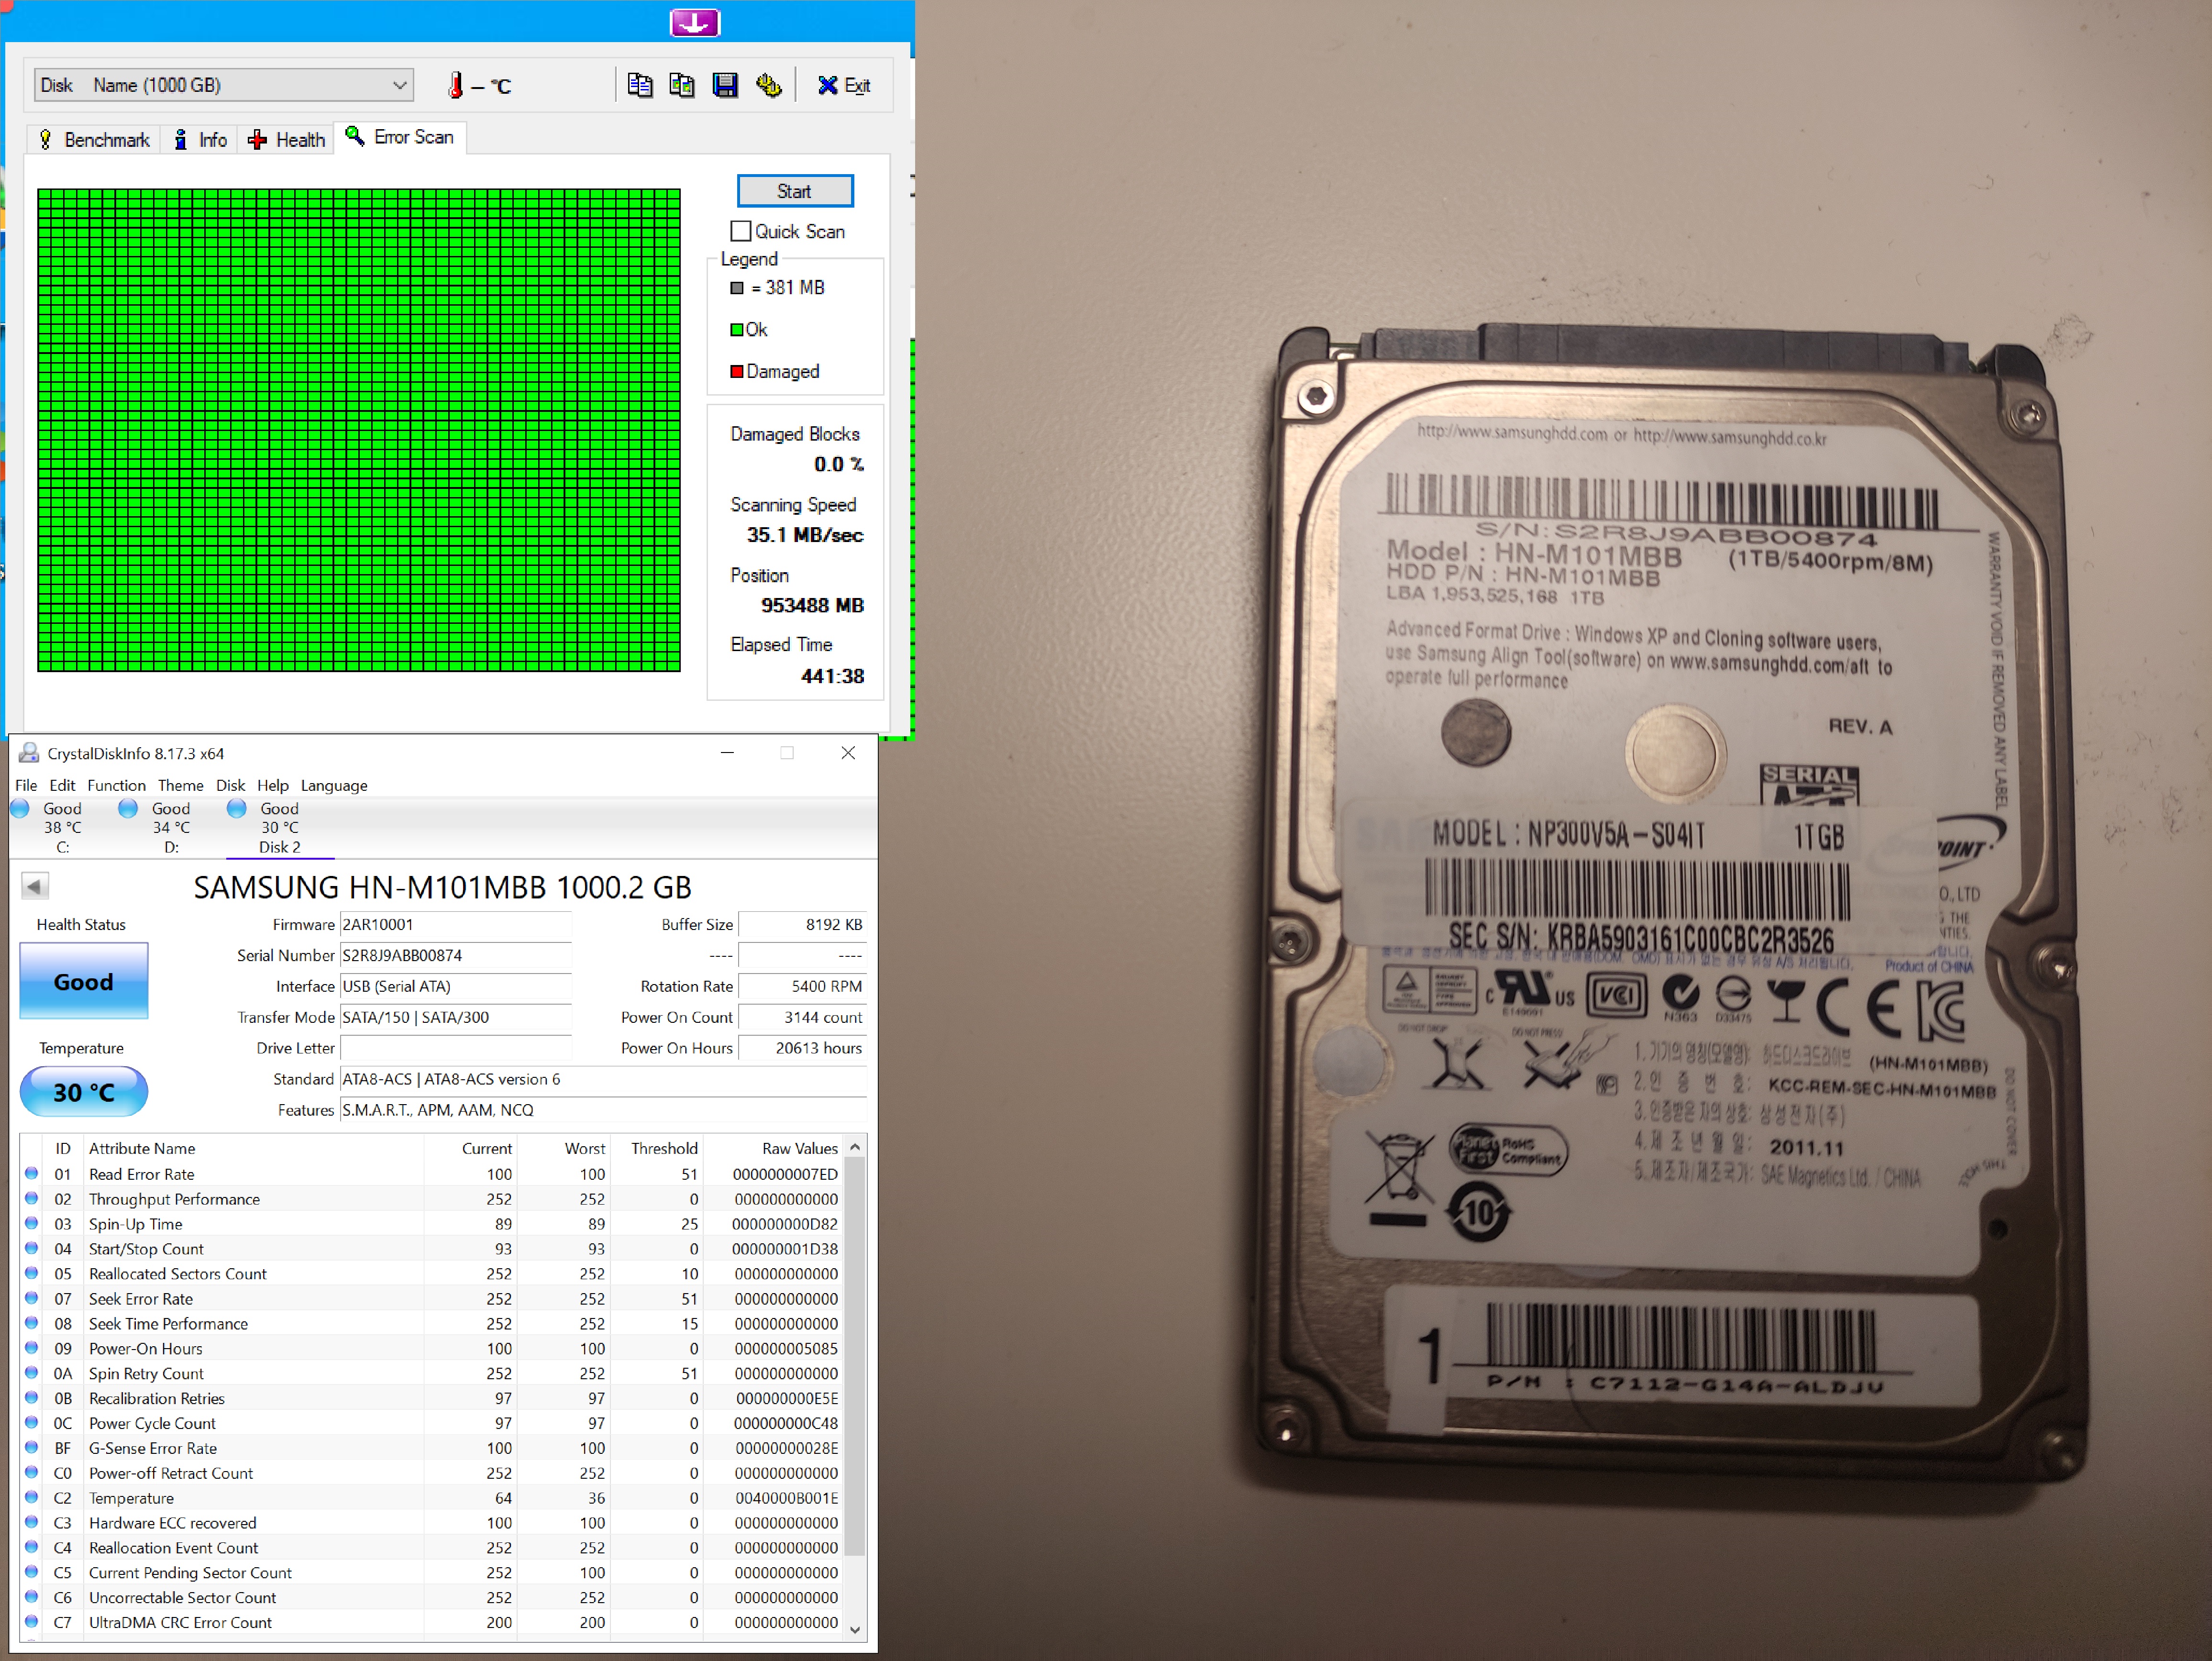
Task: Click the status icon for G-Sense Error Rate
Action: click(31, 1448)
